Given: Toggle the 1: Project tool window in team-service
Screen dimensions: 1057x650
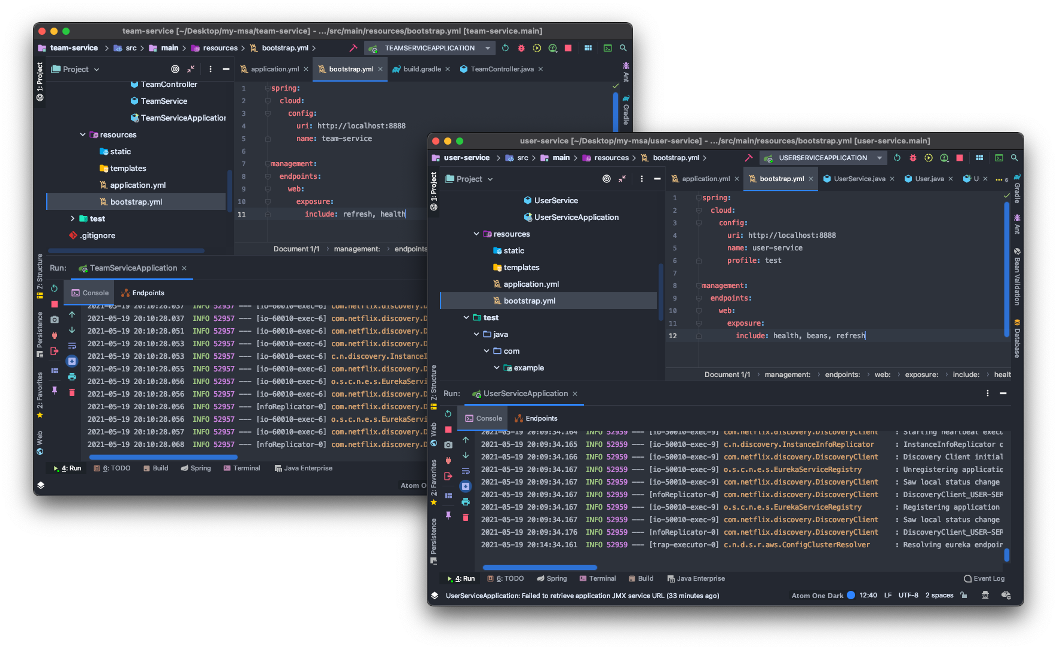Looking at the screenshot, I should click(x=39, y=82).
